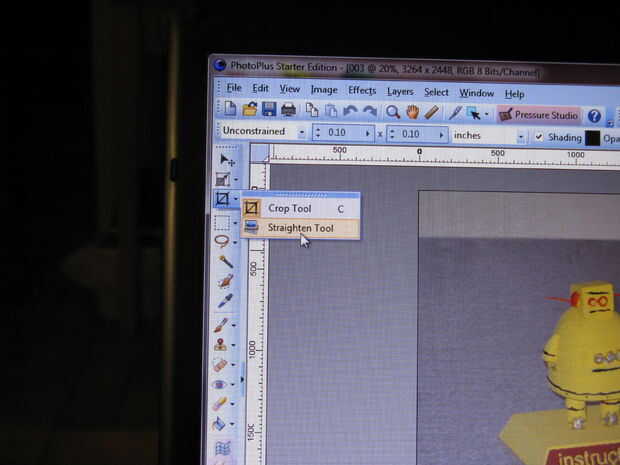The width and height of the screenshot is (620, 465).
Task: Choose Straighten Tool in flyout
Action: pos(301,228)
